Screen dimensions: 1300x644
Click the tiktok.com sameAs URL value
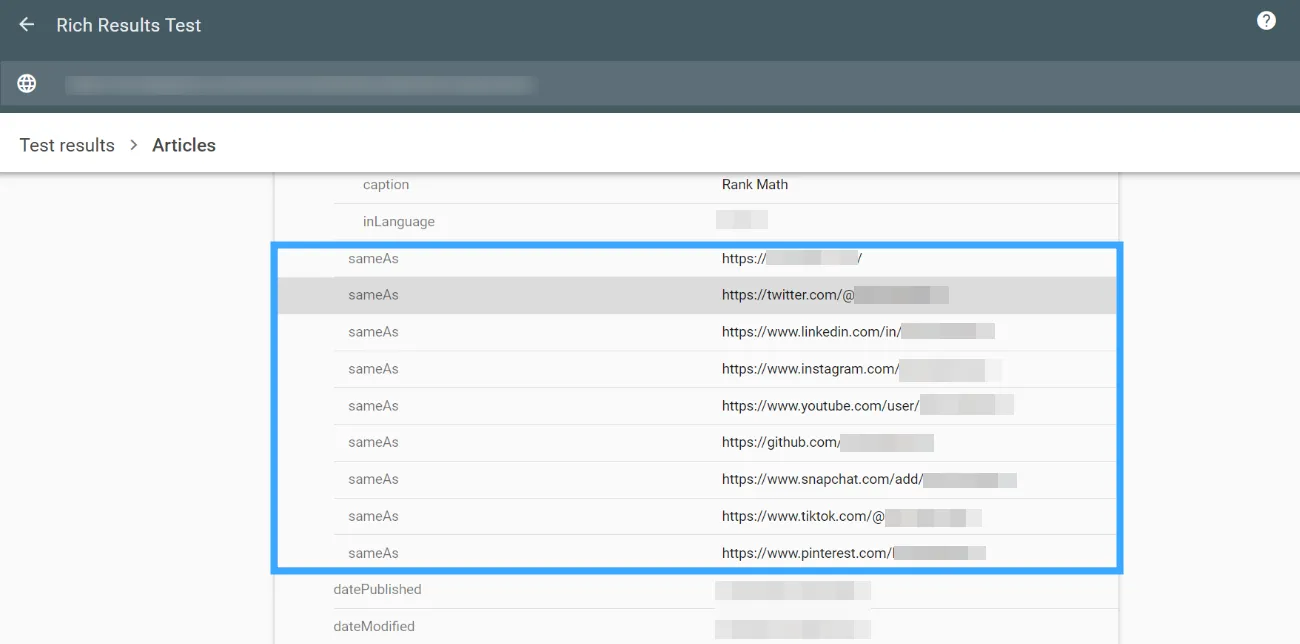(x=852, y=516)
